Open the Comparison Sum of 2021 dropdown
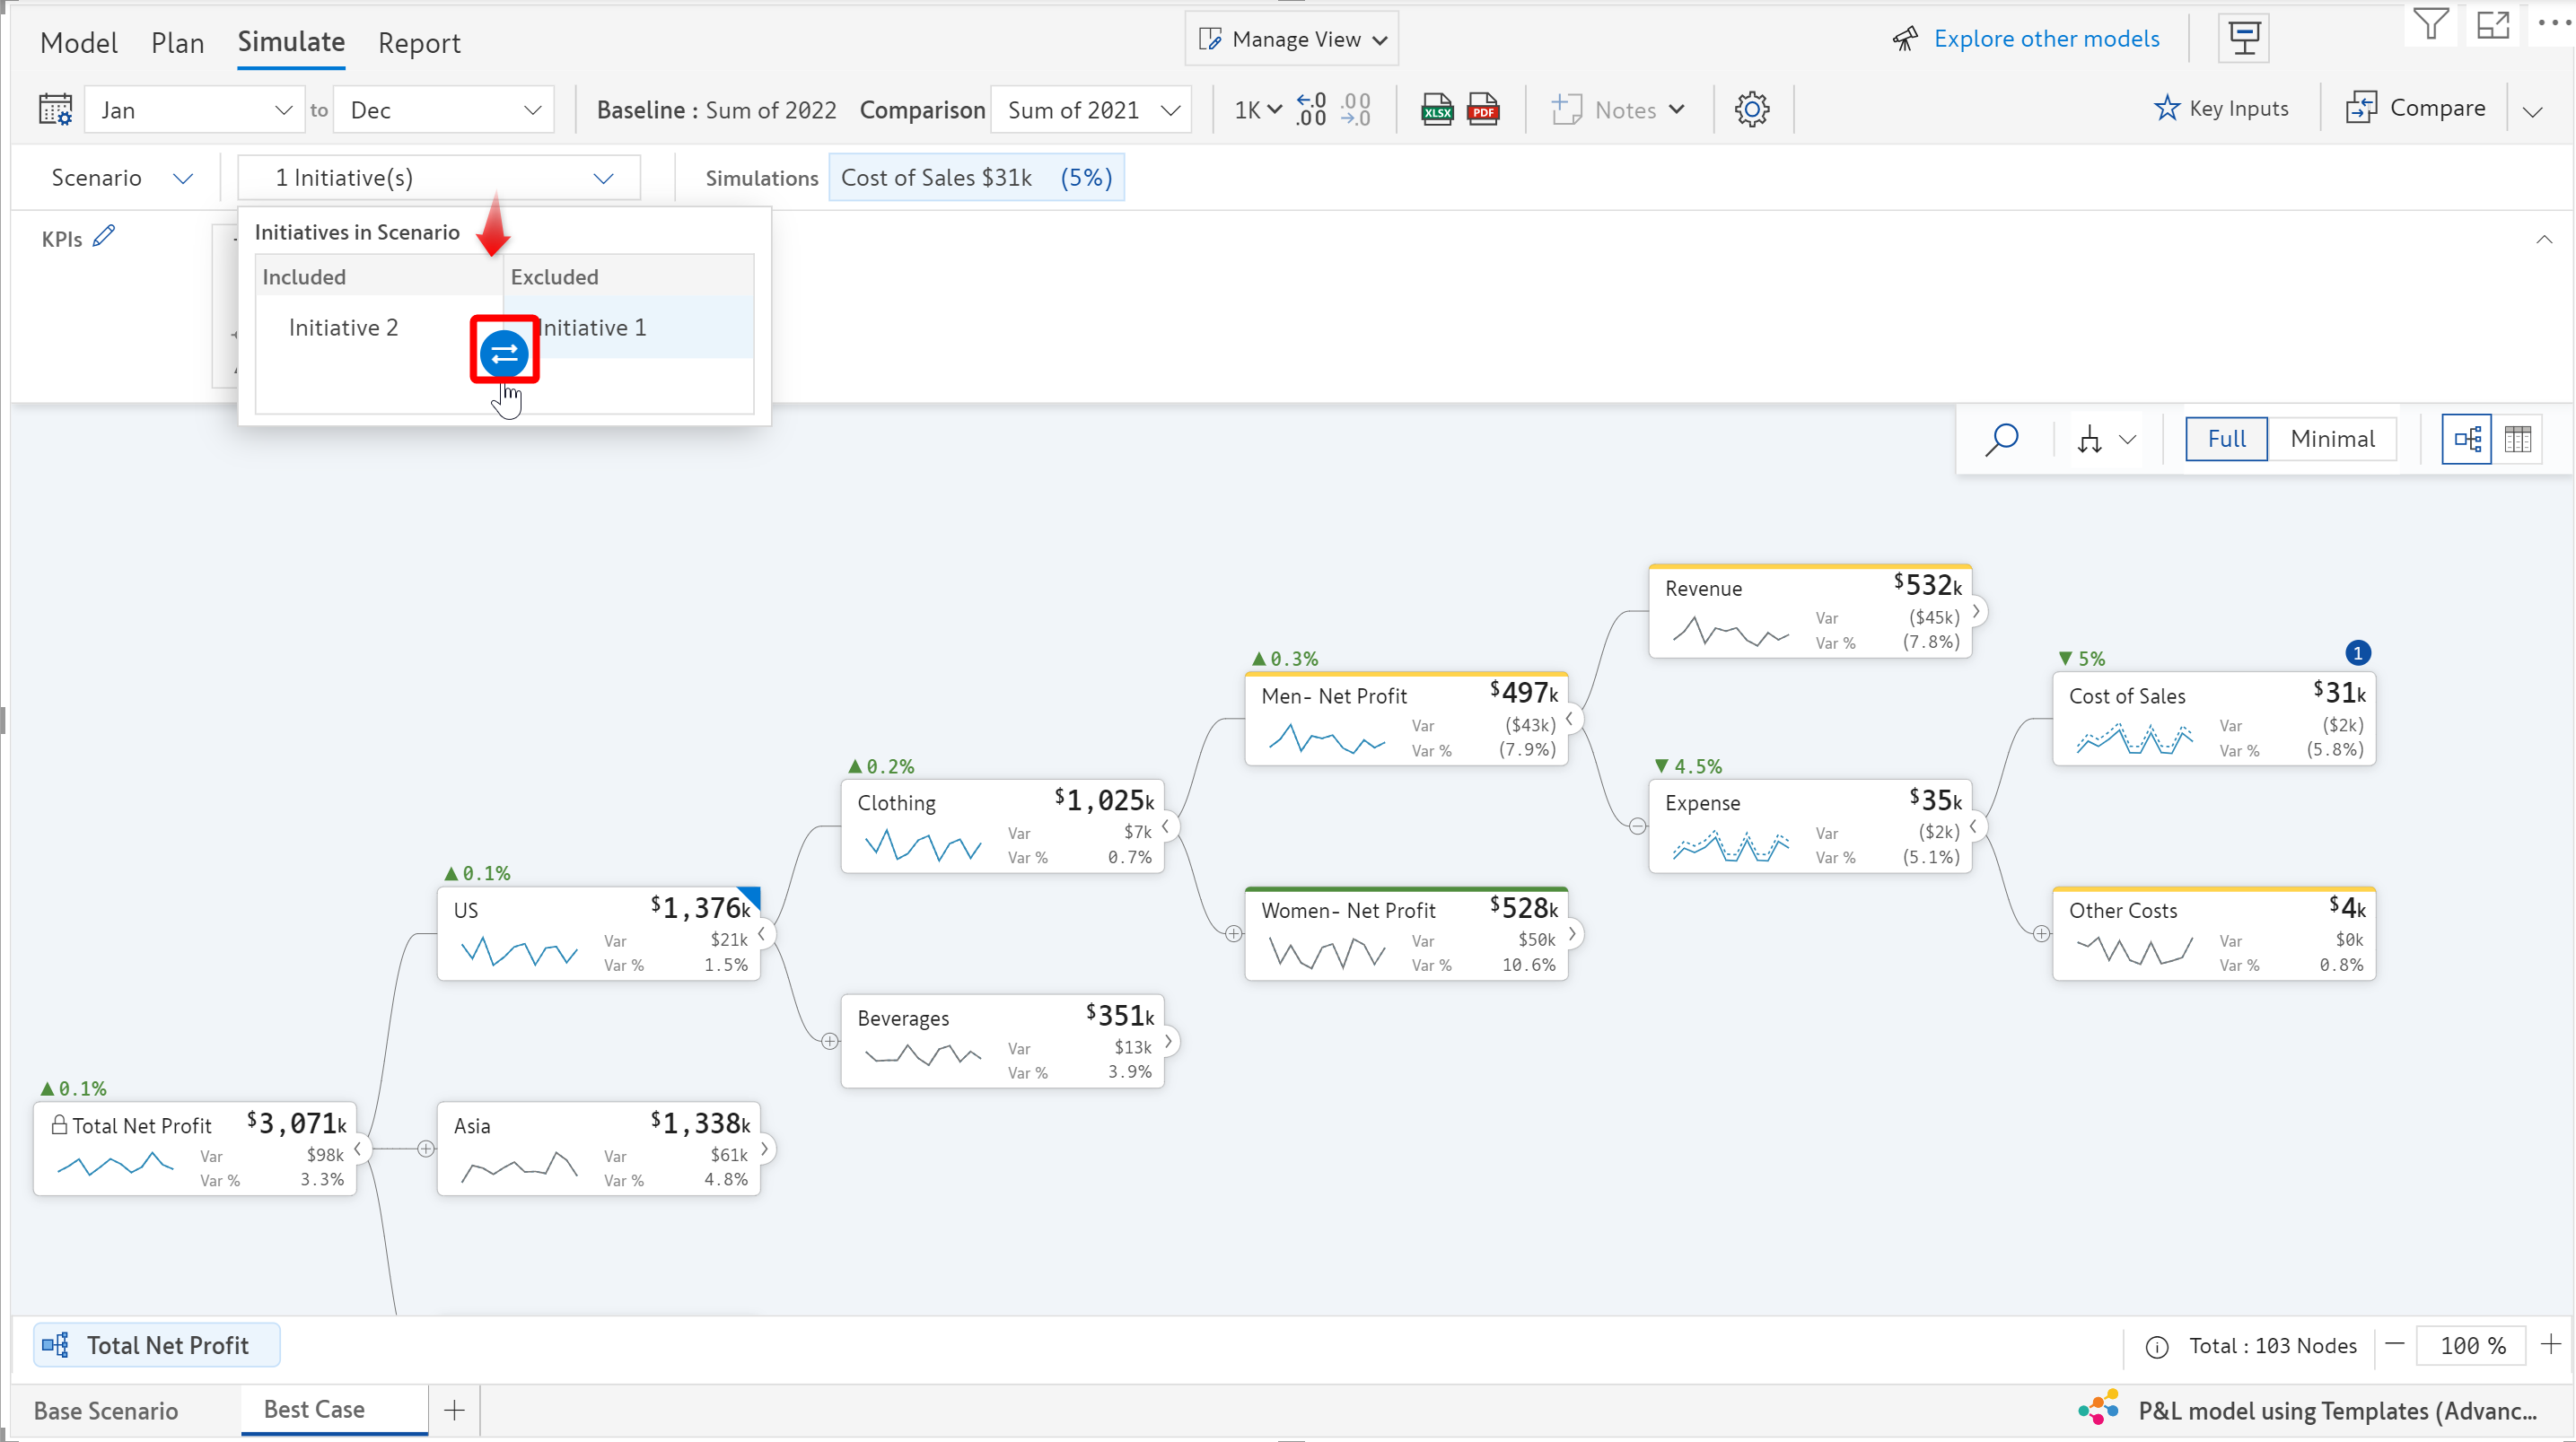This screenshot has height=1442, width=2576. tap(1091, 110)
